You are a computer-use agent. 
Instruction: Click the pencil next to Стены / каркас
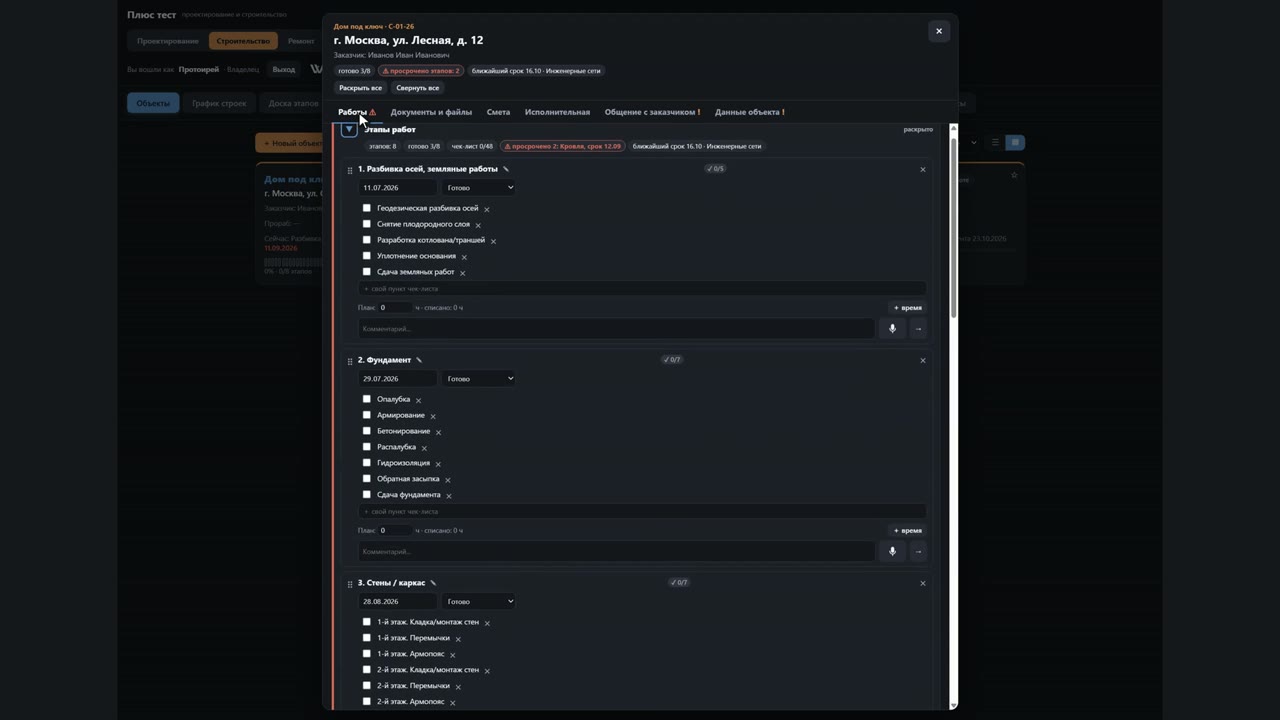coord(433,583)
